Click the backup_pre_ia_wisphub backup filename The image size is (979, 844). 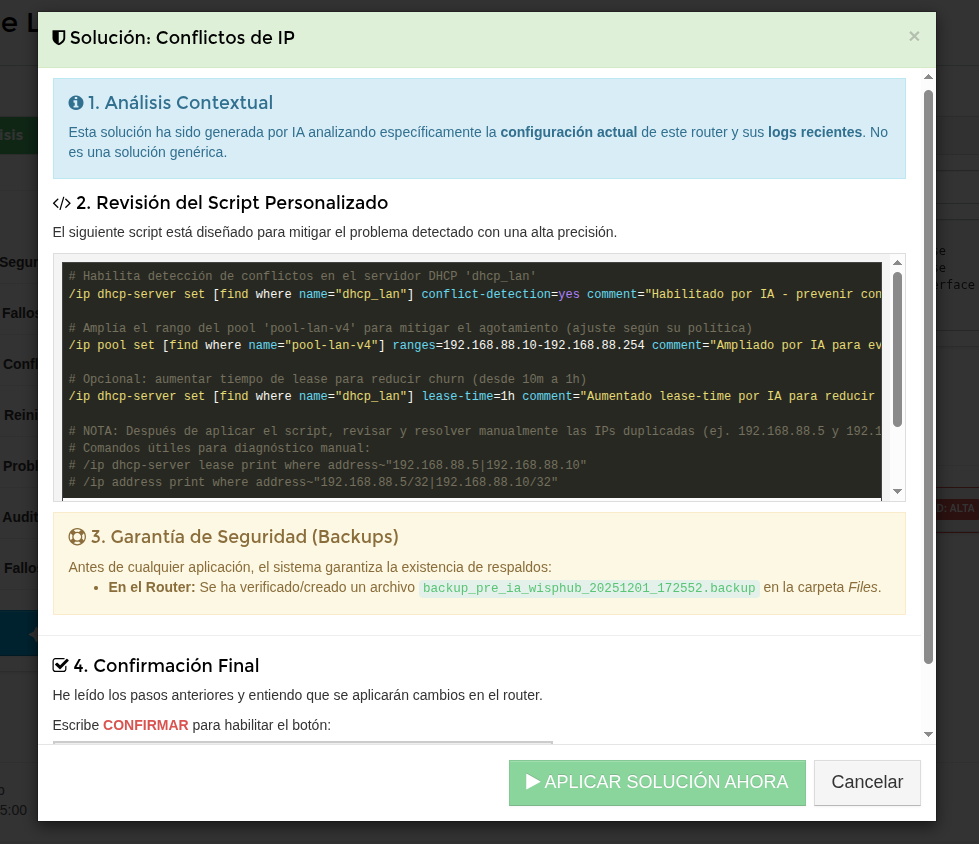coord(589,588)
